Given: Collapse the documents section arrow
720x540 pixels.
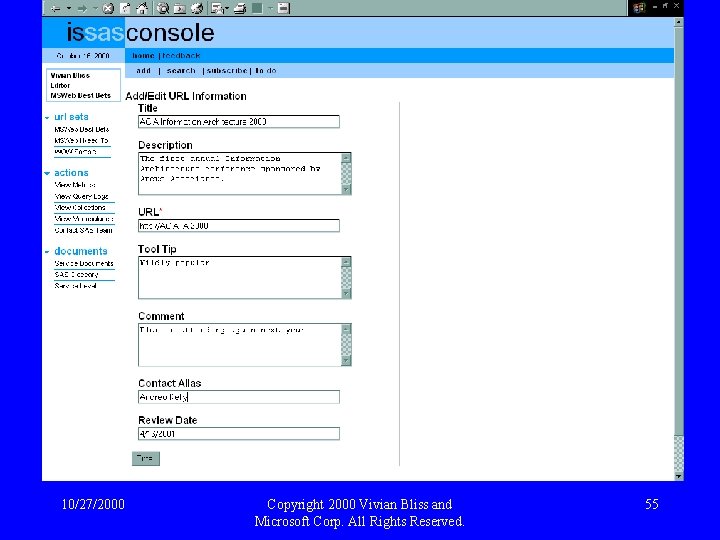Looking at the screenshot, I should [47, 252].
